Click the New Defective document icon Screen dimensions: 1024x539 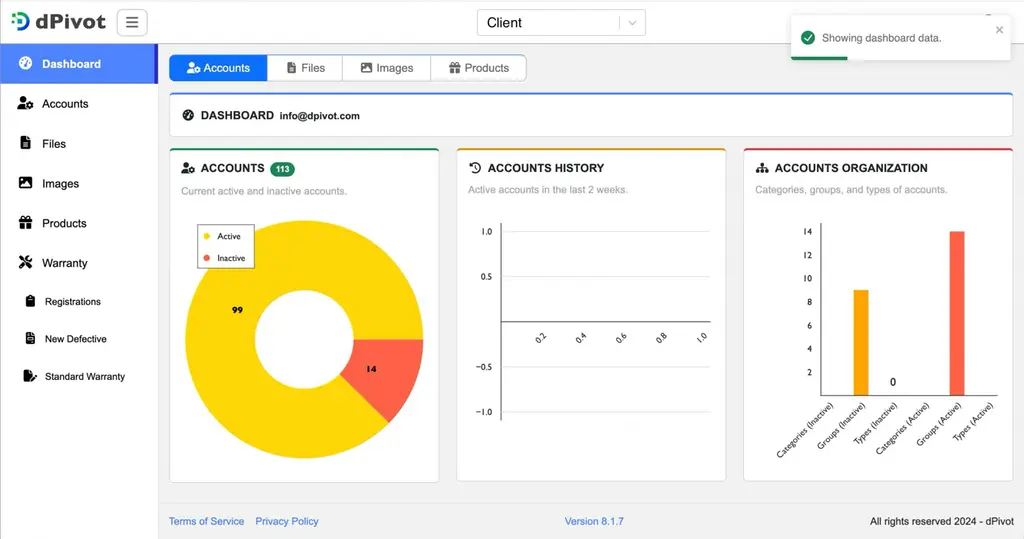pyautogui.click(x=30, y=338)
